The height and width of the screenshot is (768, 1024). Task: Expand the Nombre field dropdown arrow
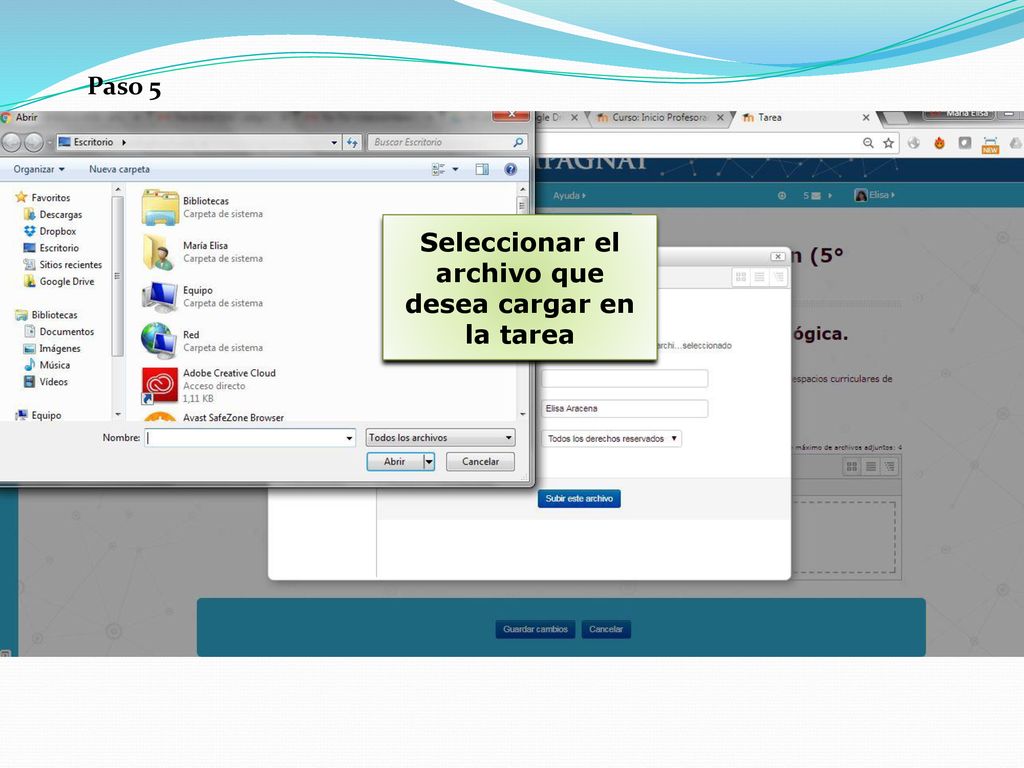tap(349, 438)
